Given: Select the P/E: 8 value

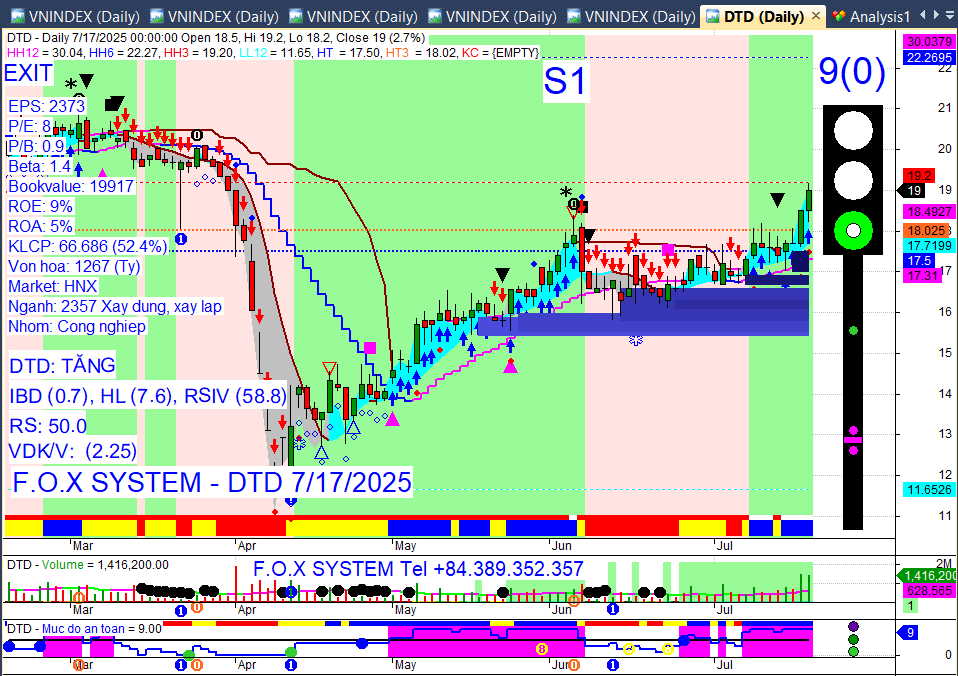Looking at the screenshot, I should point(29,127).
